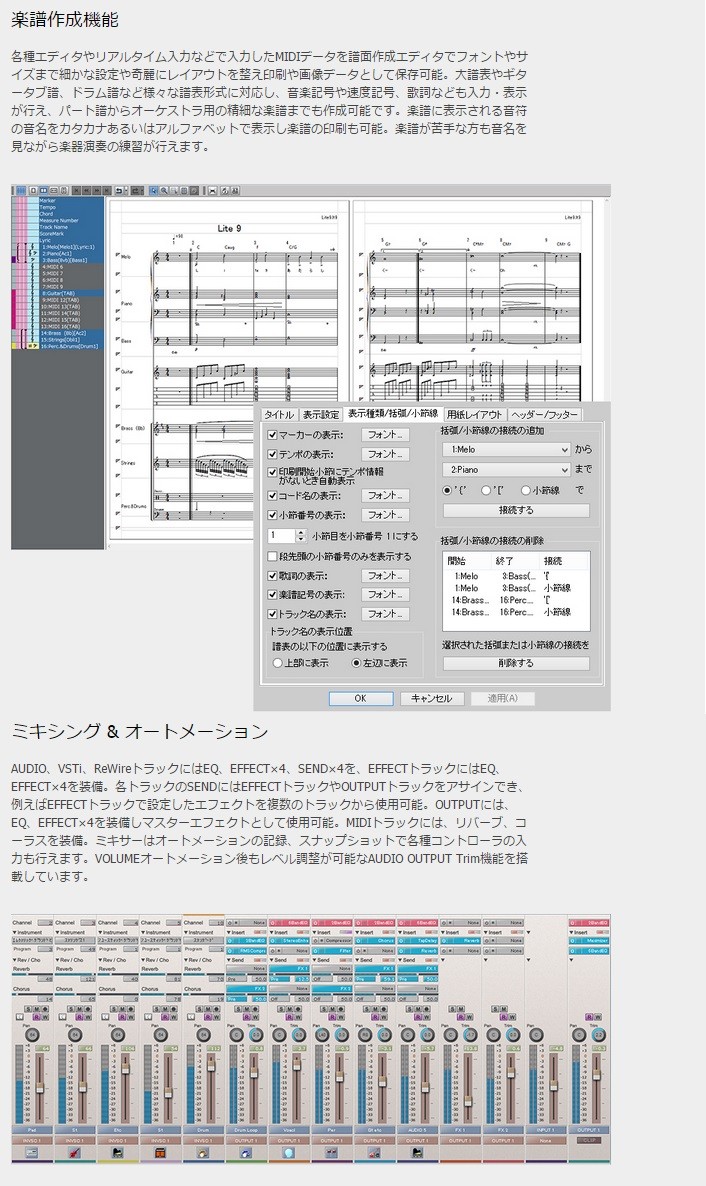The width and height of the screenshot is (706, 1186).
Task: Select the 上部に表示 radio button
Action: tap(279, 663)
